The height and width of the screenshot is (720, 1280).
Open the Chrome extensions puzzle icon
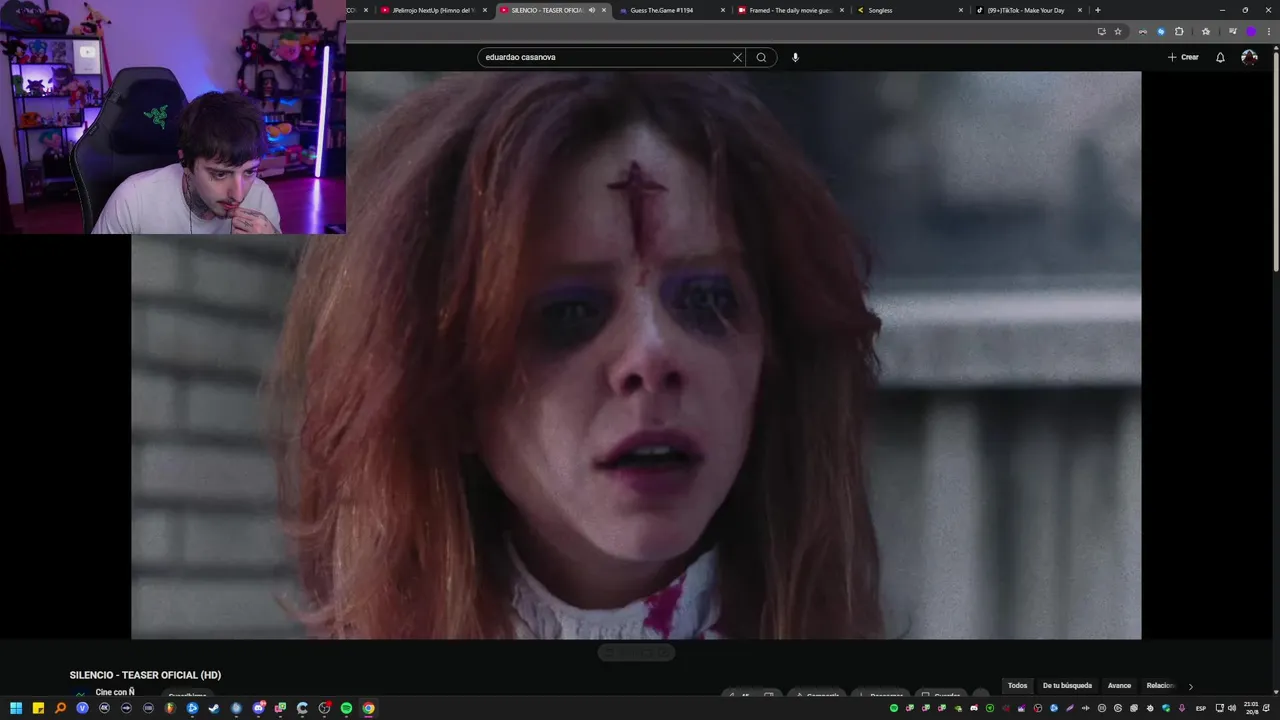[x=1179, y=31]
